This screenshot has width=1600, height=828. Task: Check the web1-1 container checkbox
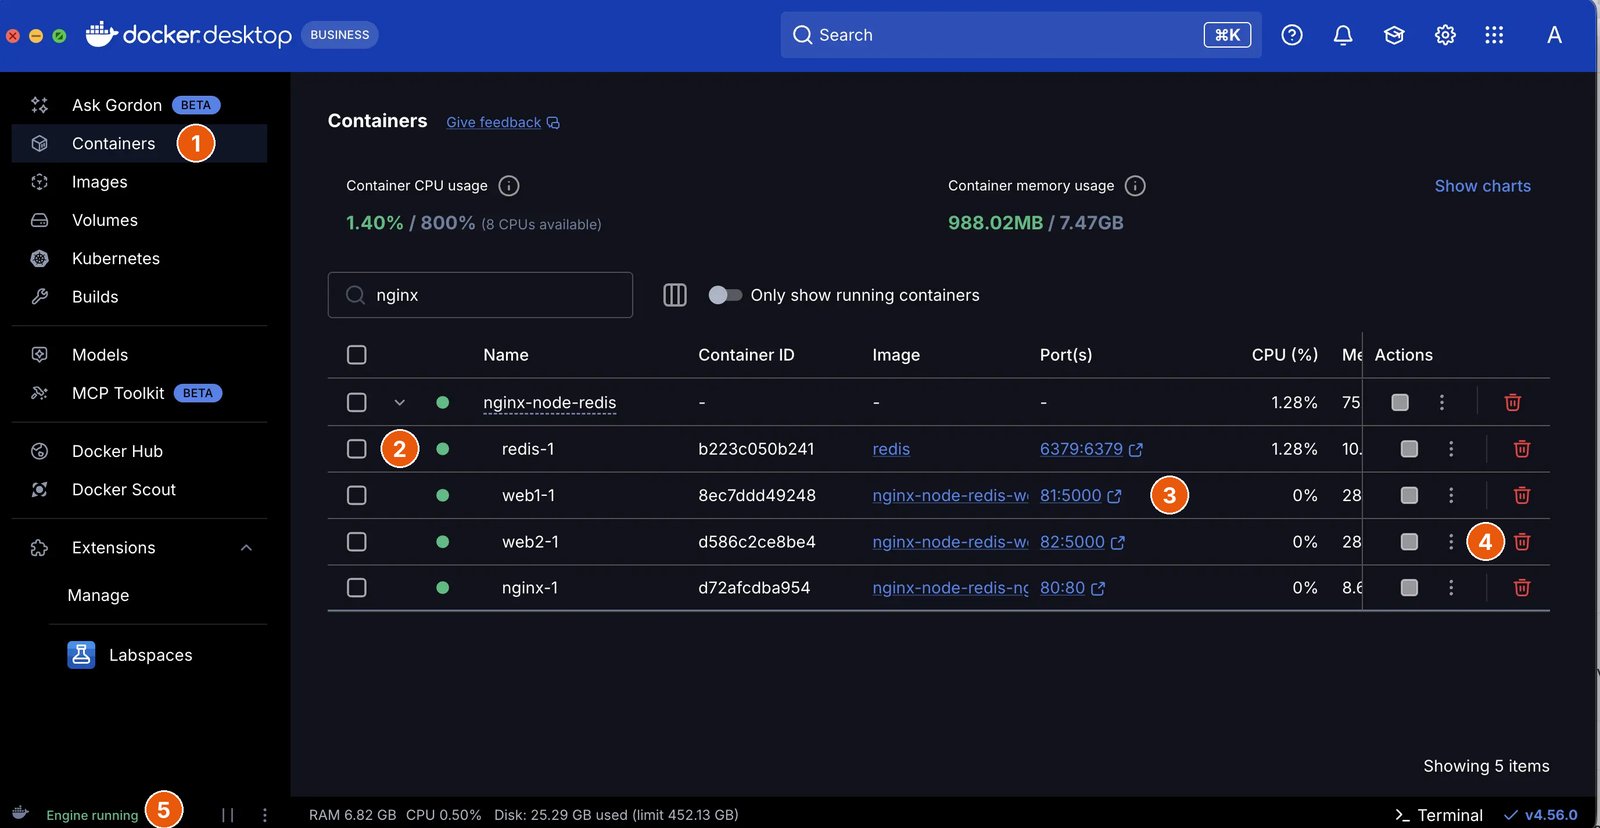click(357, 495)
